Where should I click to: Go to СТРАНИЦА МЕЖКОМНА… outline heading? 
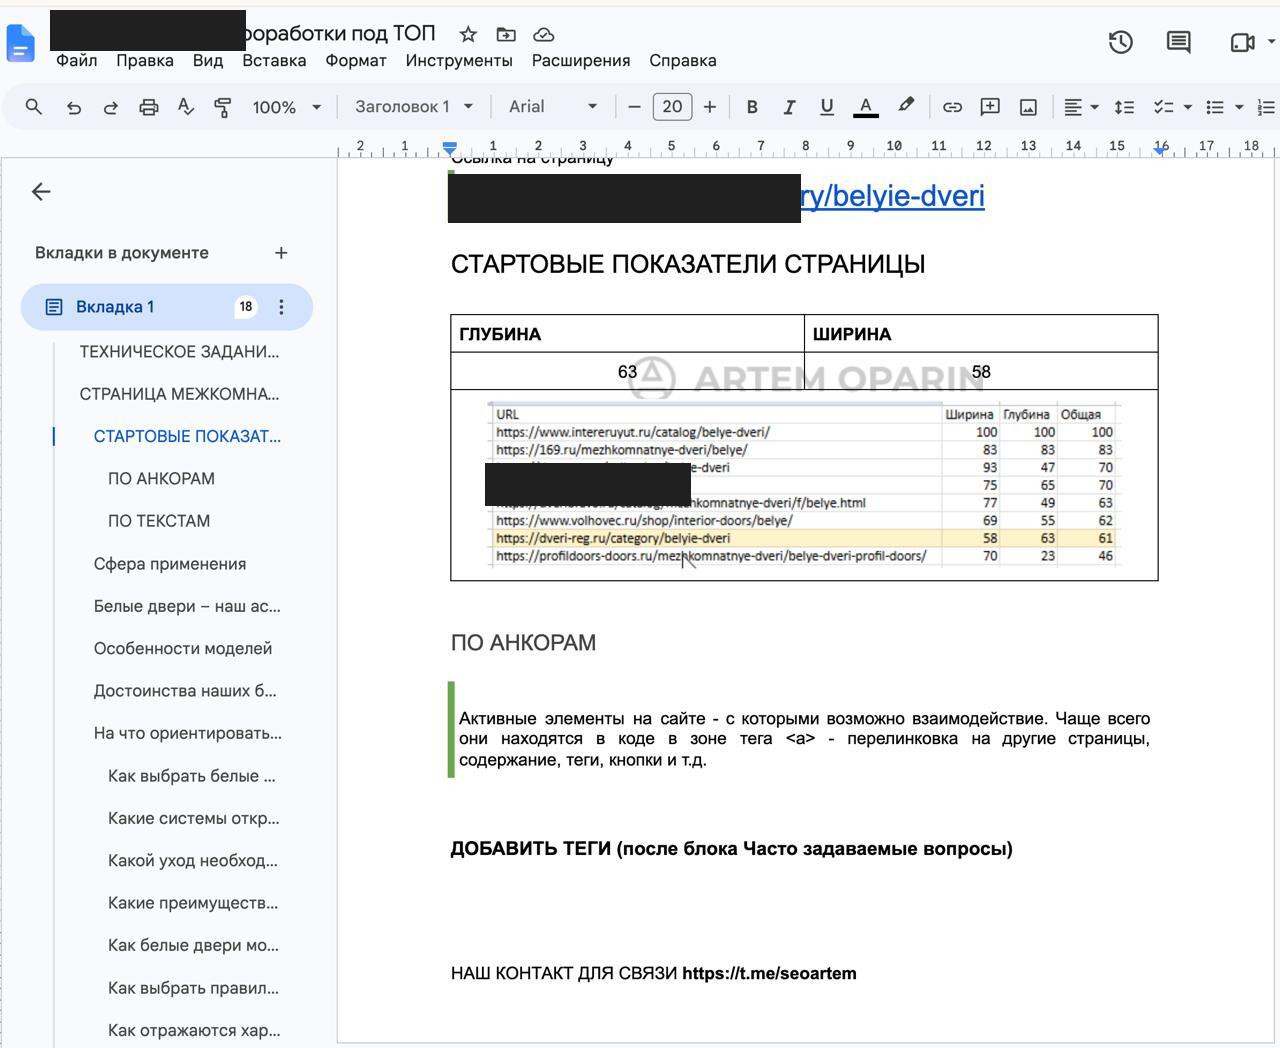pos(179,394)
